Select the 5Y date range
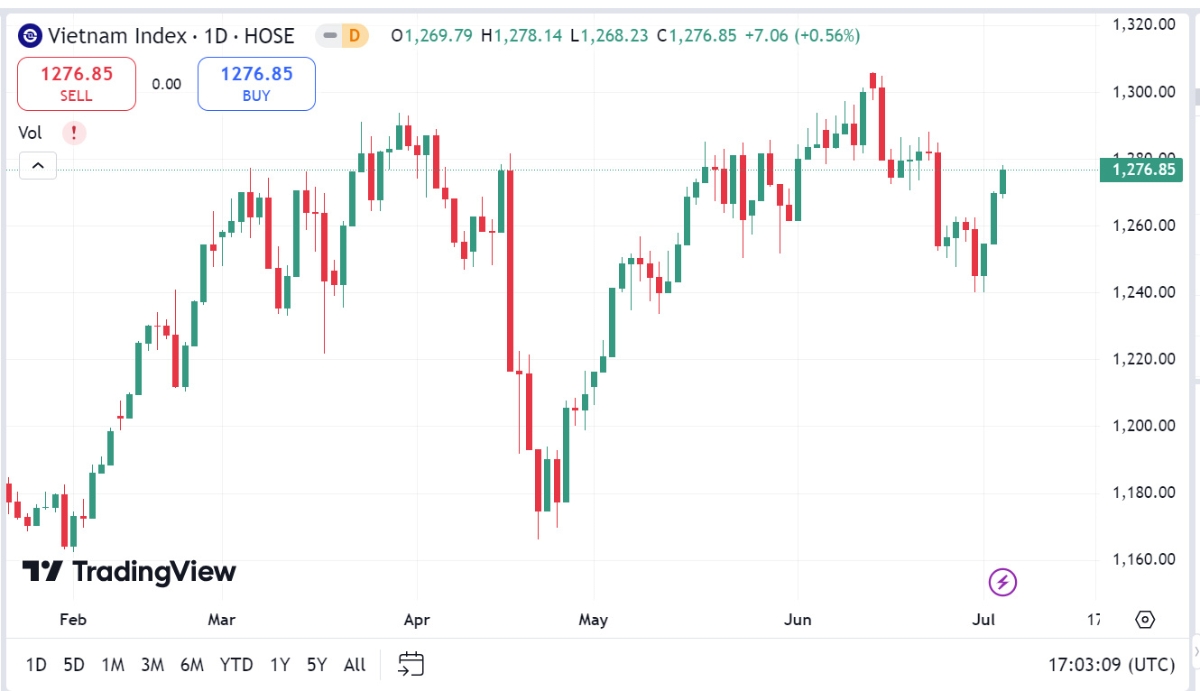The width and height of the screenshot is (1200, 691). (317, 664)
